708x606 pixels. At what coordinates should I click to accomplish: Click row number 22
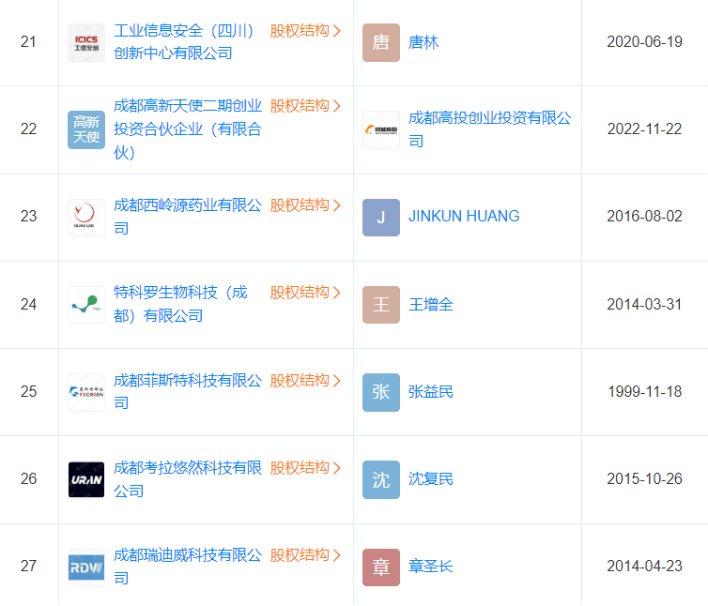click(28, 129)
